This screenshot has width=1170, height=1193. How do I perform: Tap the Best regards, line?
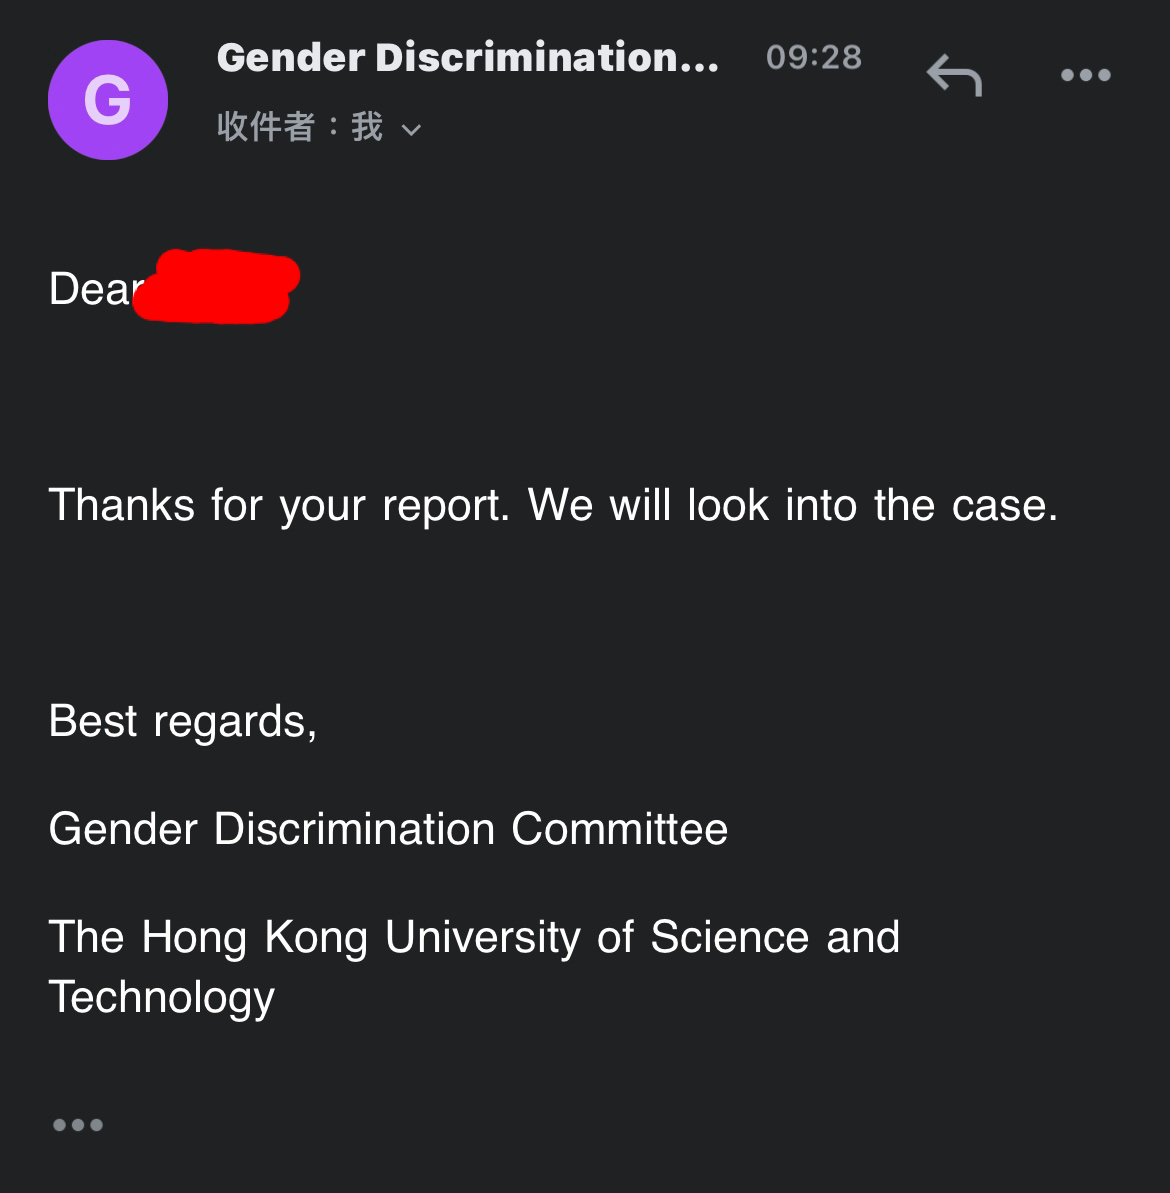click(x=183, y=721)
